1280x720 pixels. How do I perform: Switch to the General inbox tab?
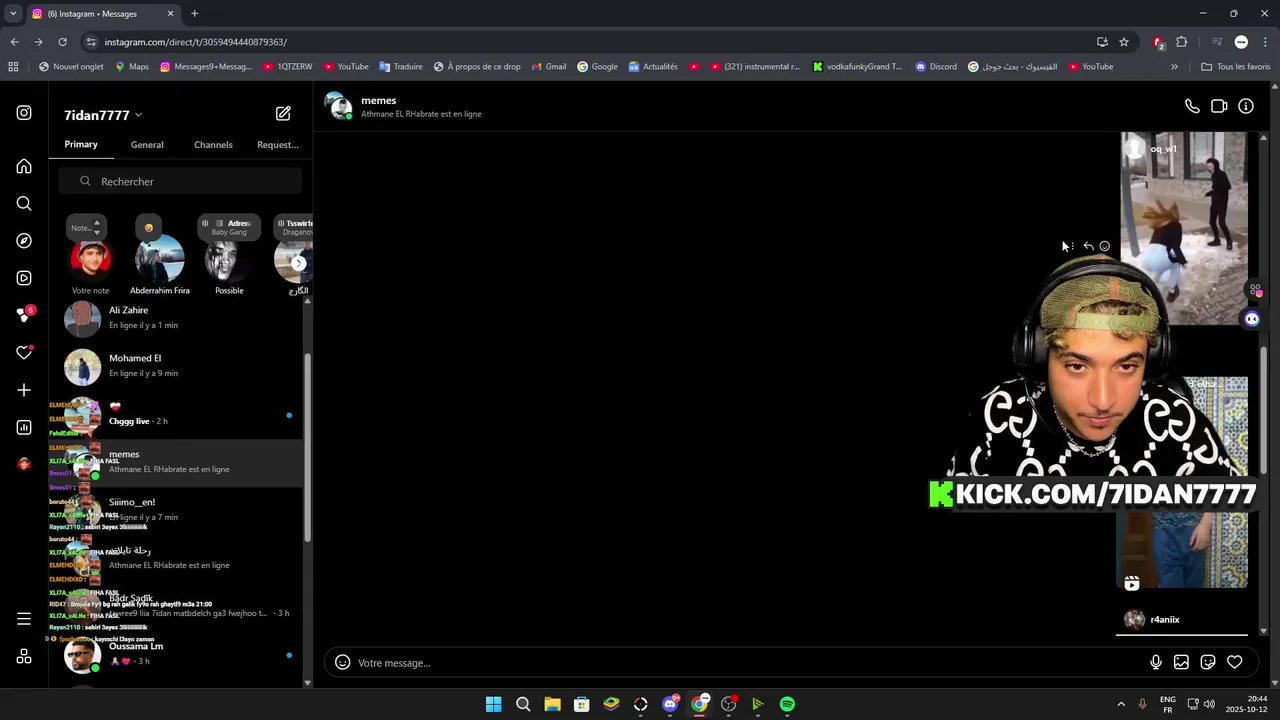[x=147, y=145]
